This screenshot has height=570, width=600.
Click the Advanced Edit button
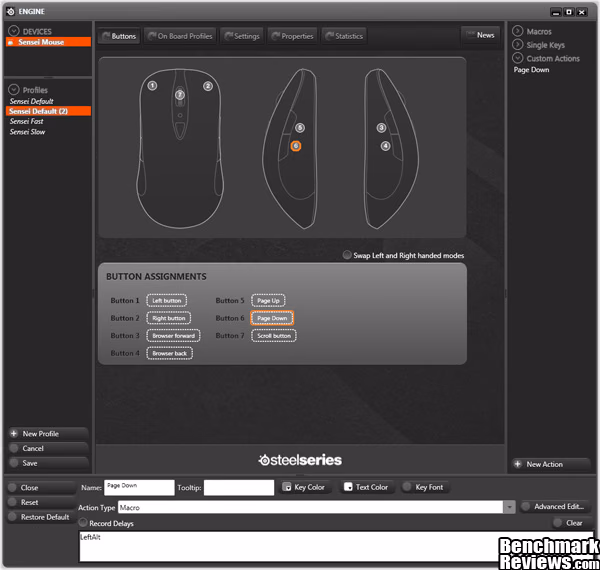[556, 506]
